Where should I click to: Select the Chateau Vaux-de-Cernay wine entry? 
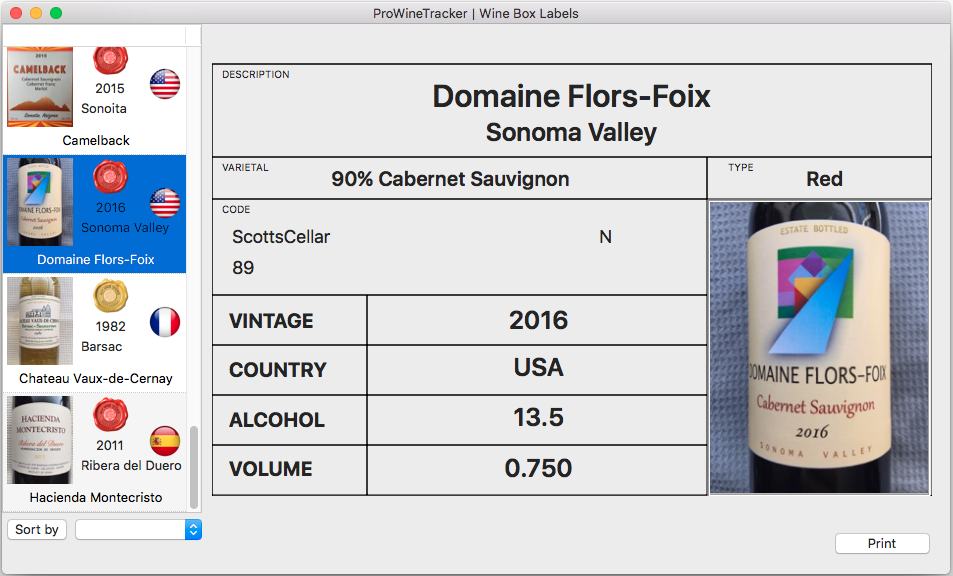click(39, 322)
